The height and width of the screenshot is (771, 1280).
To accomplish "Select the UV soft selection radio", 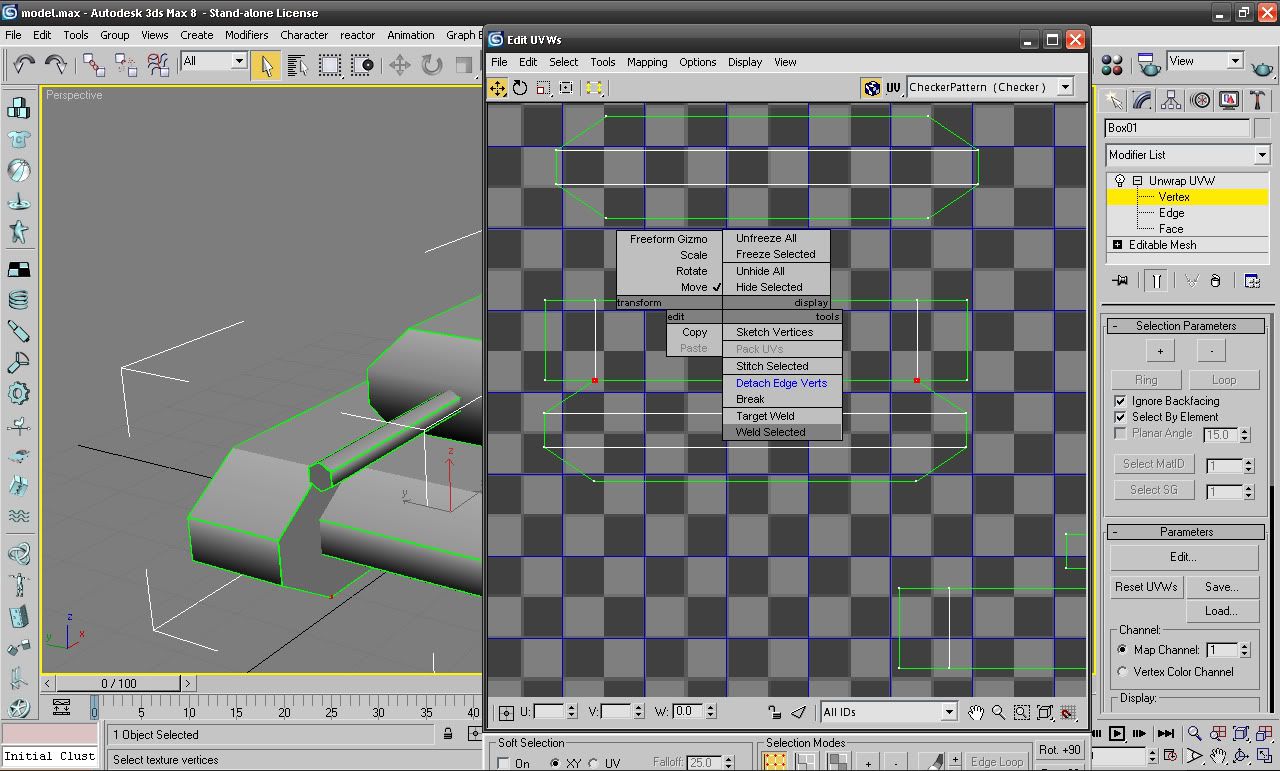I will click(593, 763).
